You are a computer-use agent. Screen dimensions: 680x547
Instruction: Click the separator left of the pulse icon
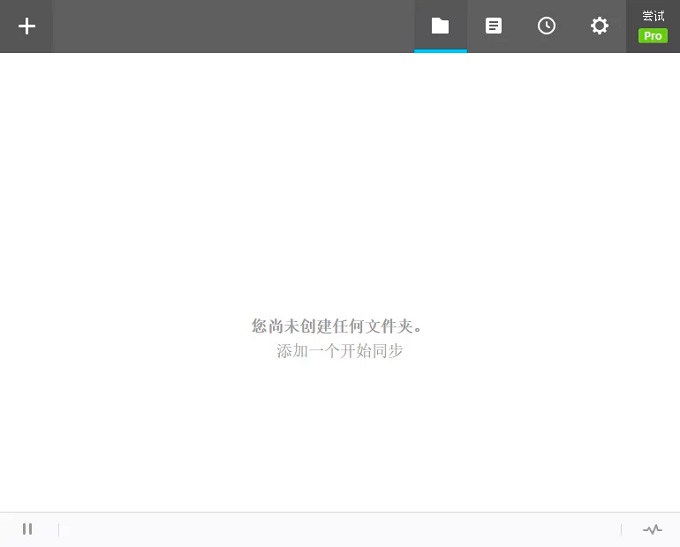pyautogui.click(x=621, y=529)
